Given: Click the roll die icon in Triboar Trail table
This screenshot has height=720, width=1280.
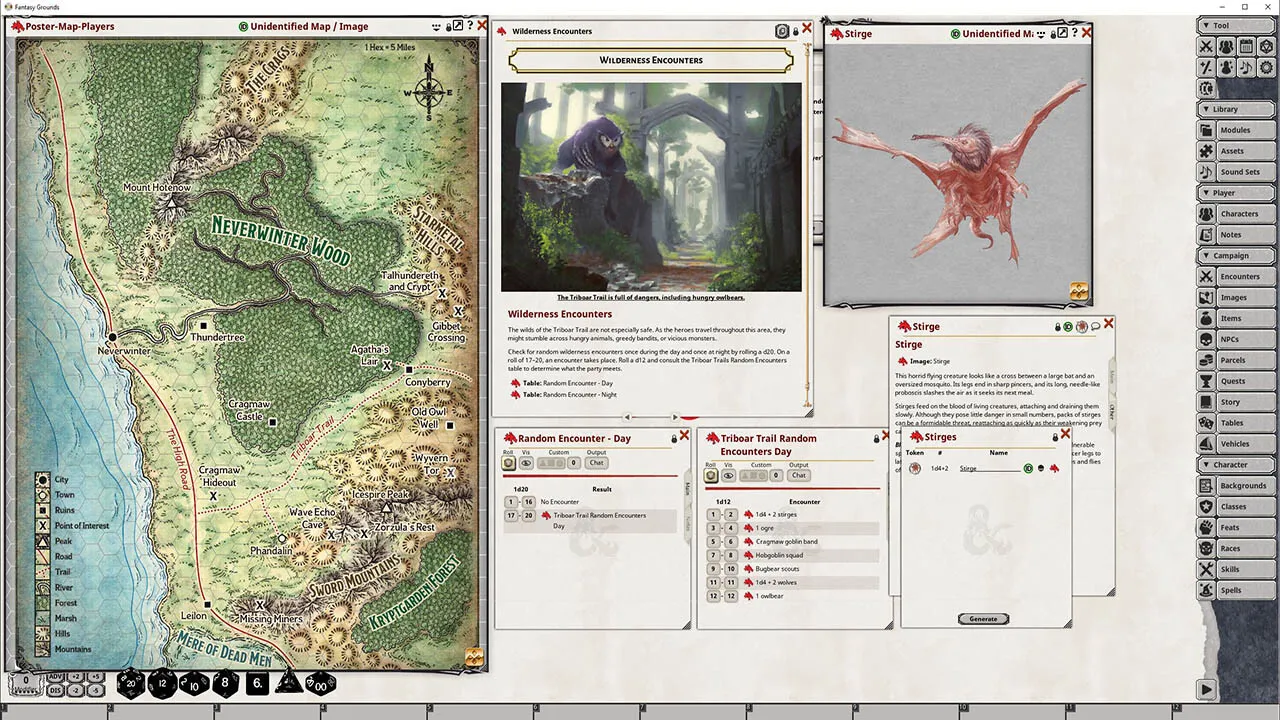Looking at the screenshot, I should [711, 475].
